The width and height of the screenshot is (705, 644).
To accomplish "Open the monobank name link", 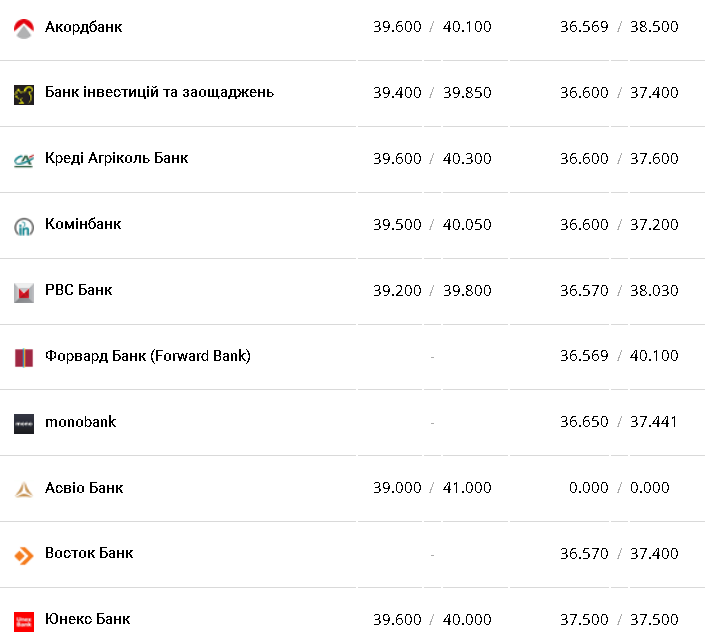I will [80, 422].
